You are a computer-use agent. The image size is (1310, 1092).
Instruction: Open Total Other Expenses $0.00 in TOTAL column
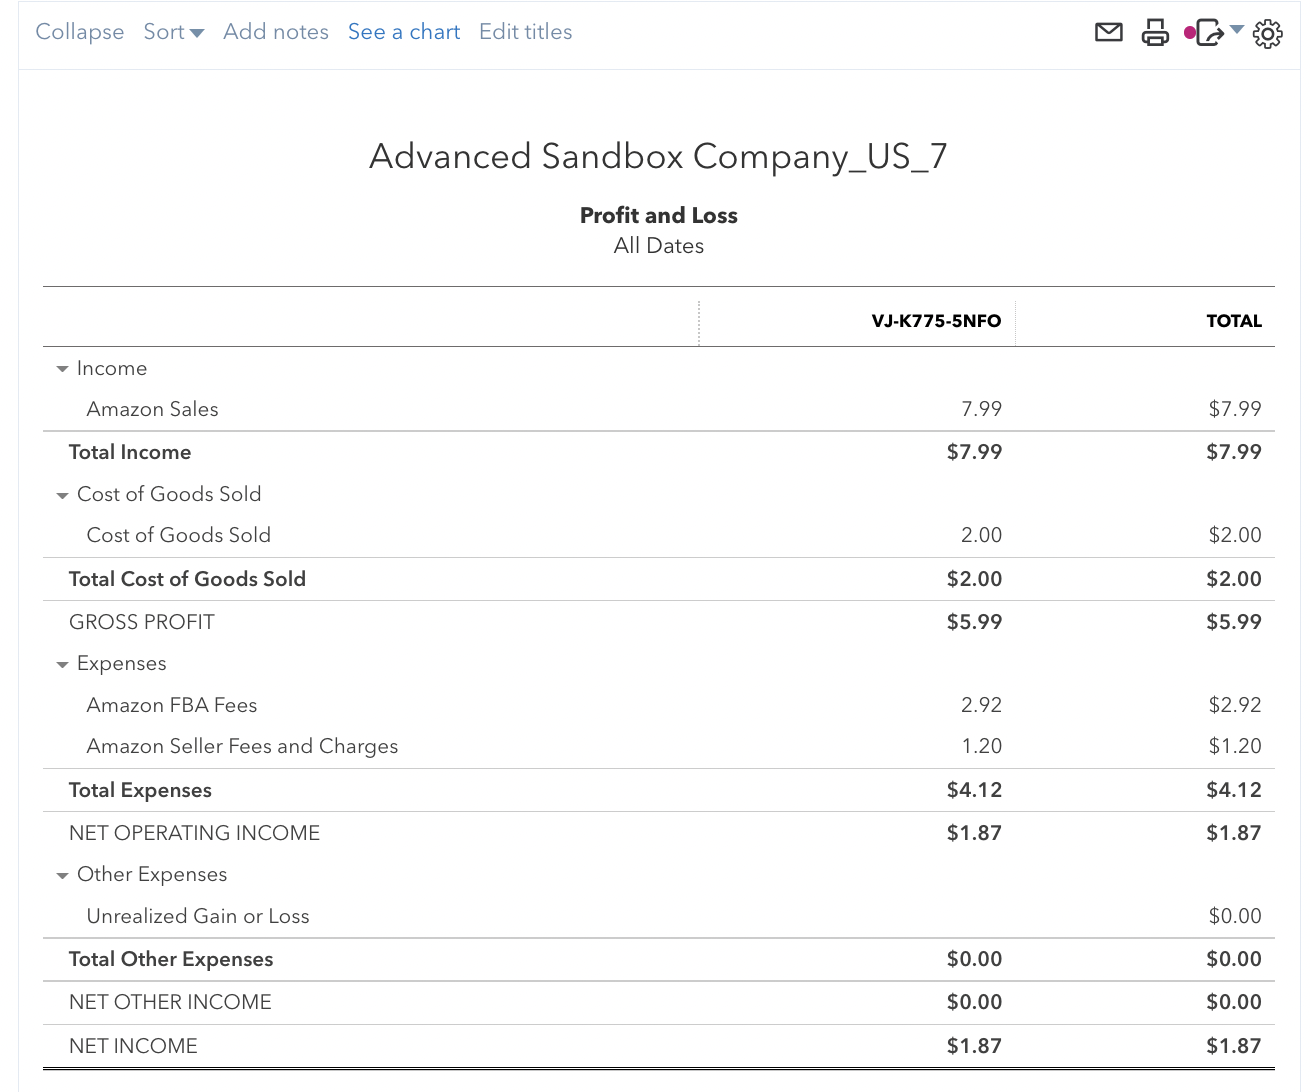pyautogui.click(x=1234, y=959)
